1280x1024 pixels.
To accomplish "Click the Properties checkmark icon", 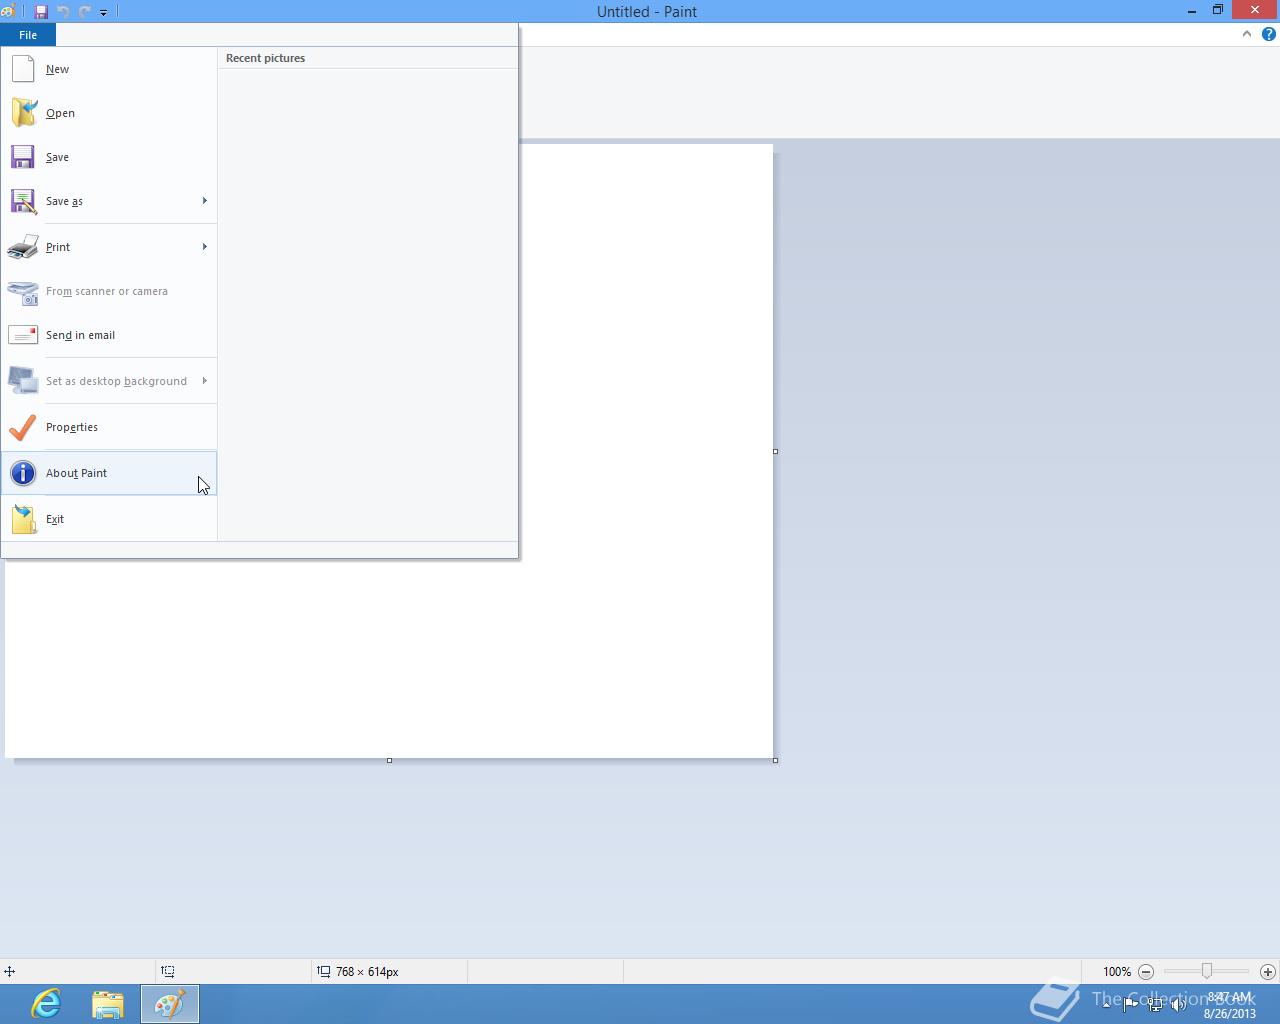I will (23, 427).
